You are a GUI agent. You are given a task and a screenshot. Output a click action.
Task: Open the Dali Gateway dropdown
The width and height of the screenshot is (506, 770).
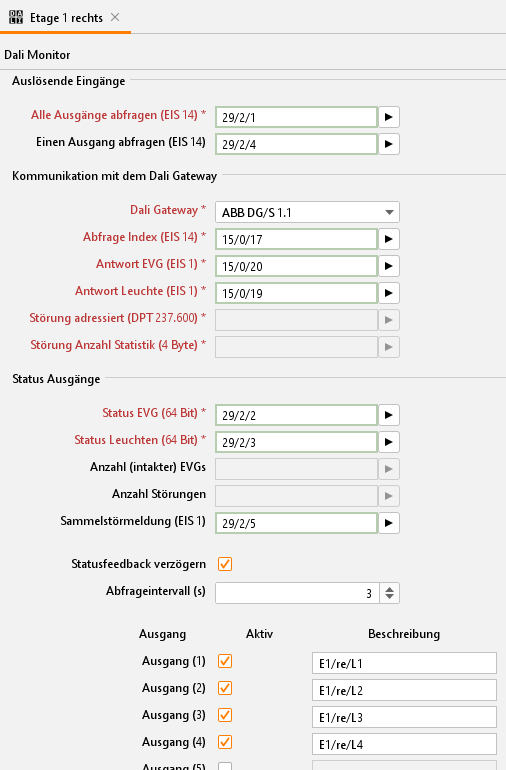[x=307, y=212]
